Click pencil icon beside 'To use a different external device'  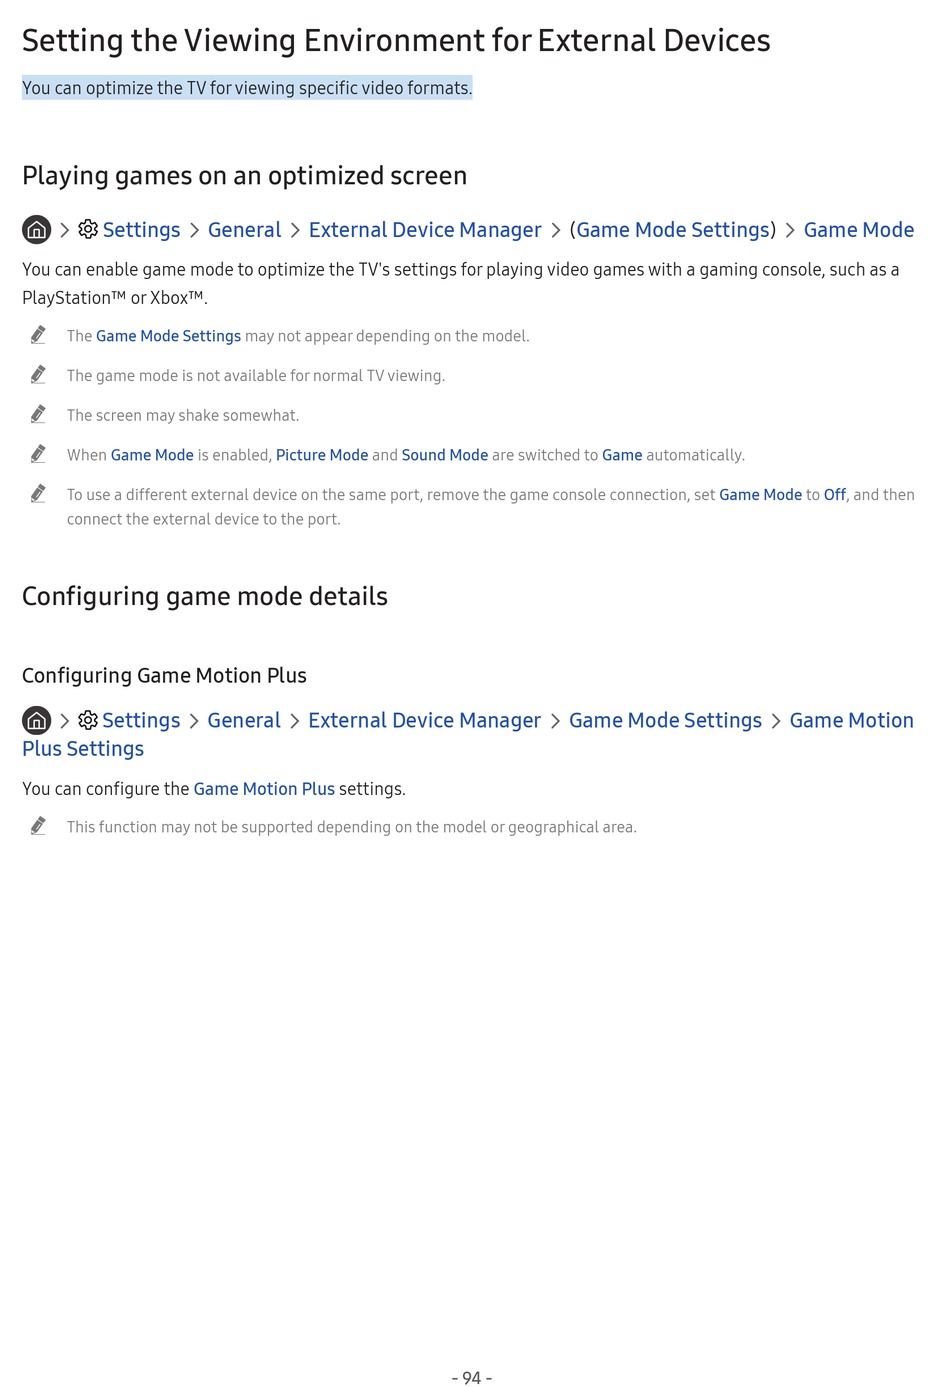(38, 493)
